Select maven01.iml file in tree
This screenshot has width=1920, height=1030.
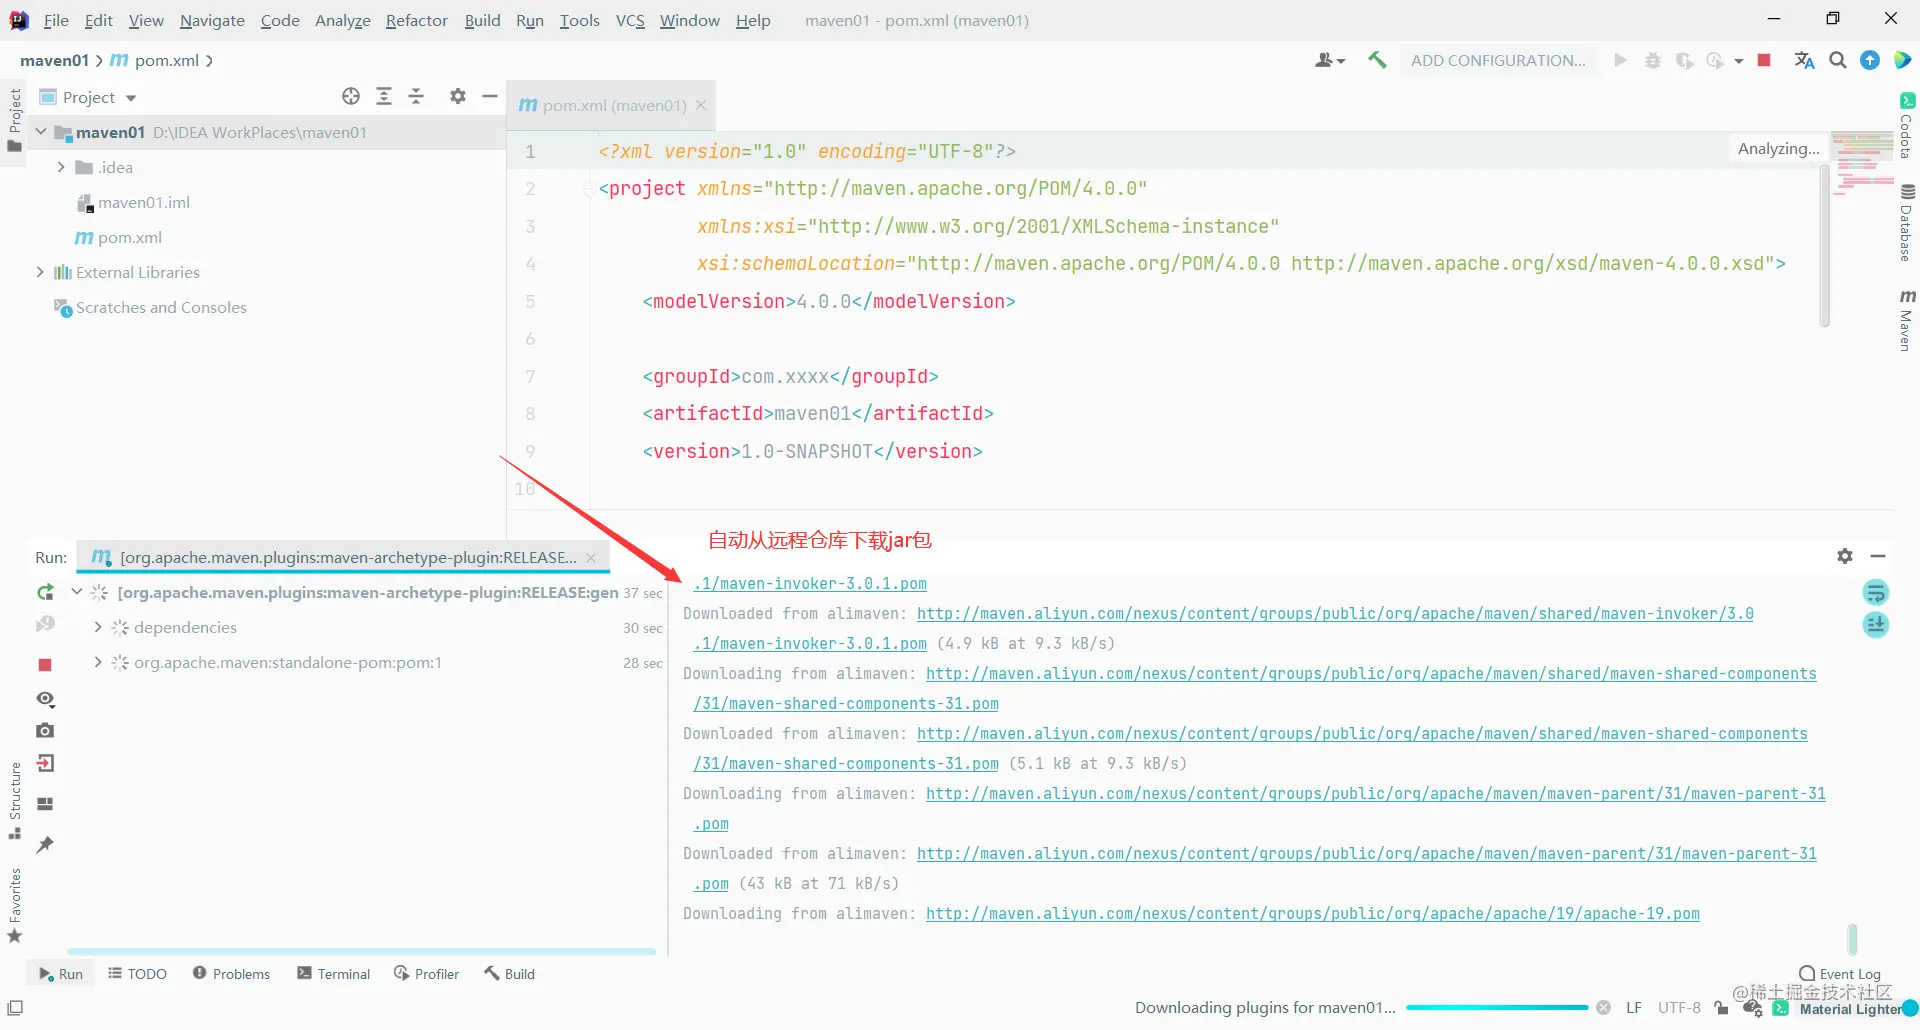click(x=134, y=202)
